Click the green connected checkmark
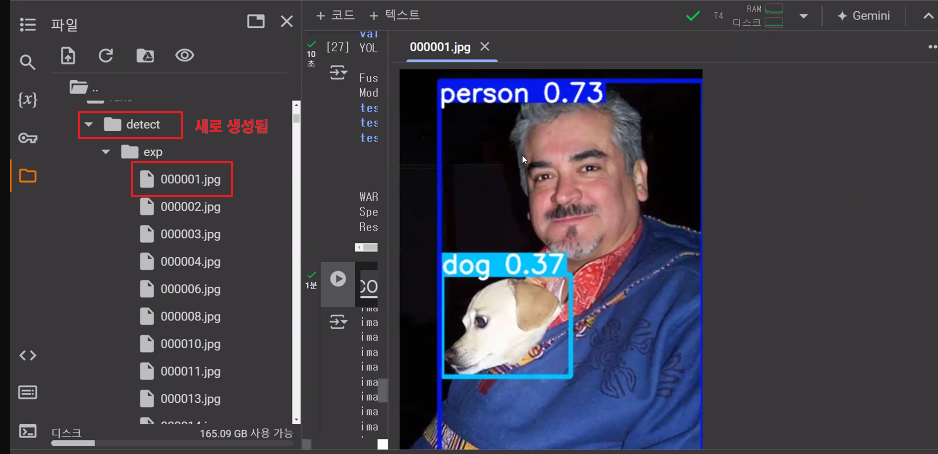The image size is (938, 454). (x=693, y=16)
